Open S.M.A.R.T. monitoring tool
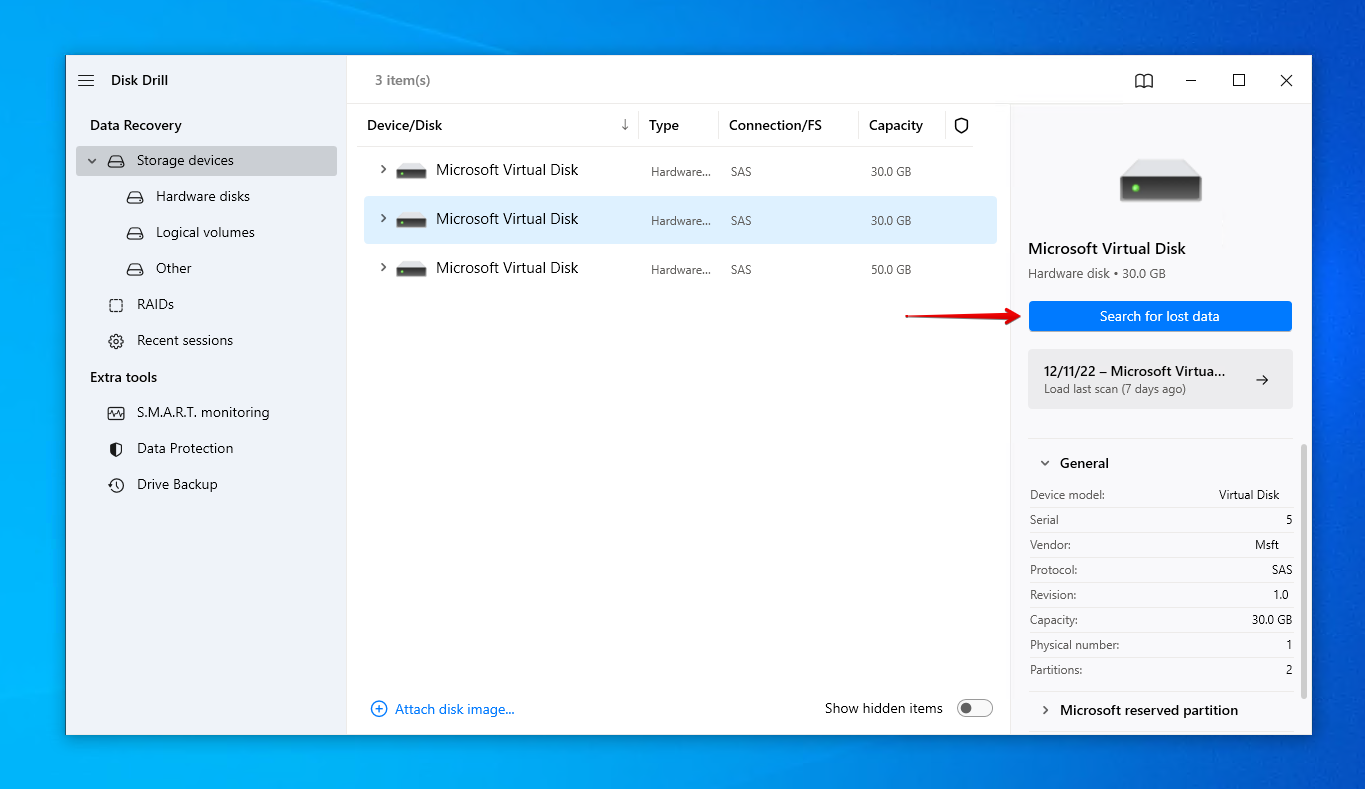 pyautogui.click(x=203, y=413)
